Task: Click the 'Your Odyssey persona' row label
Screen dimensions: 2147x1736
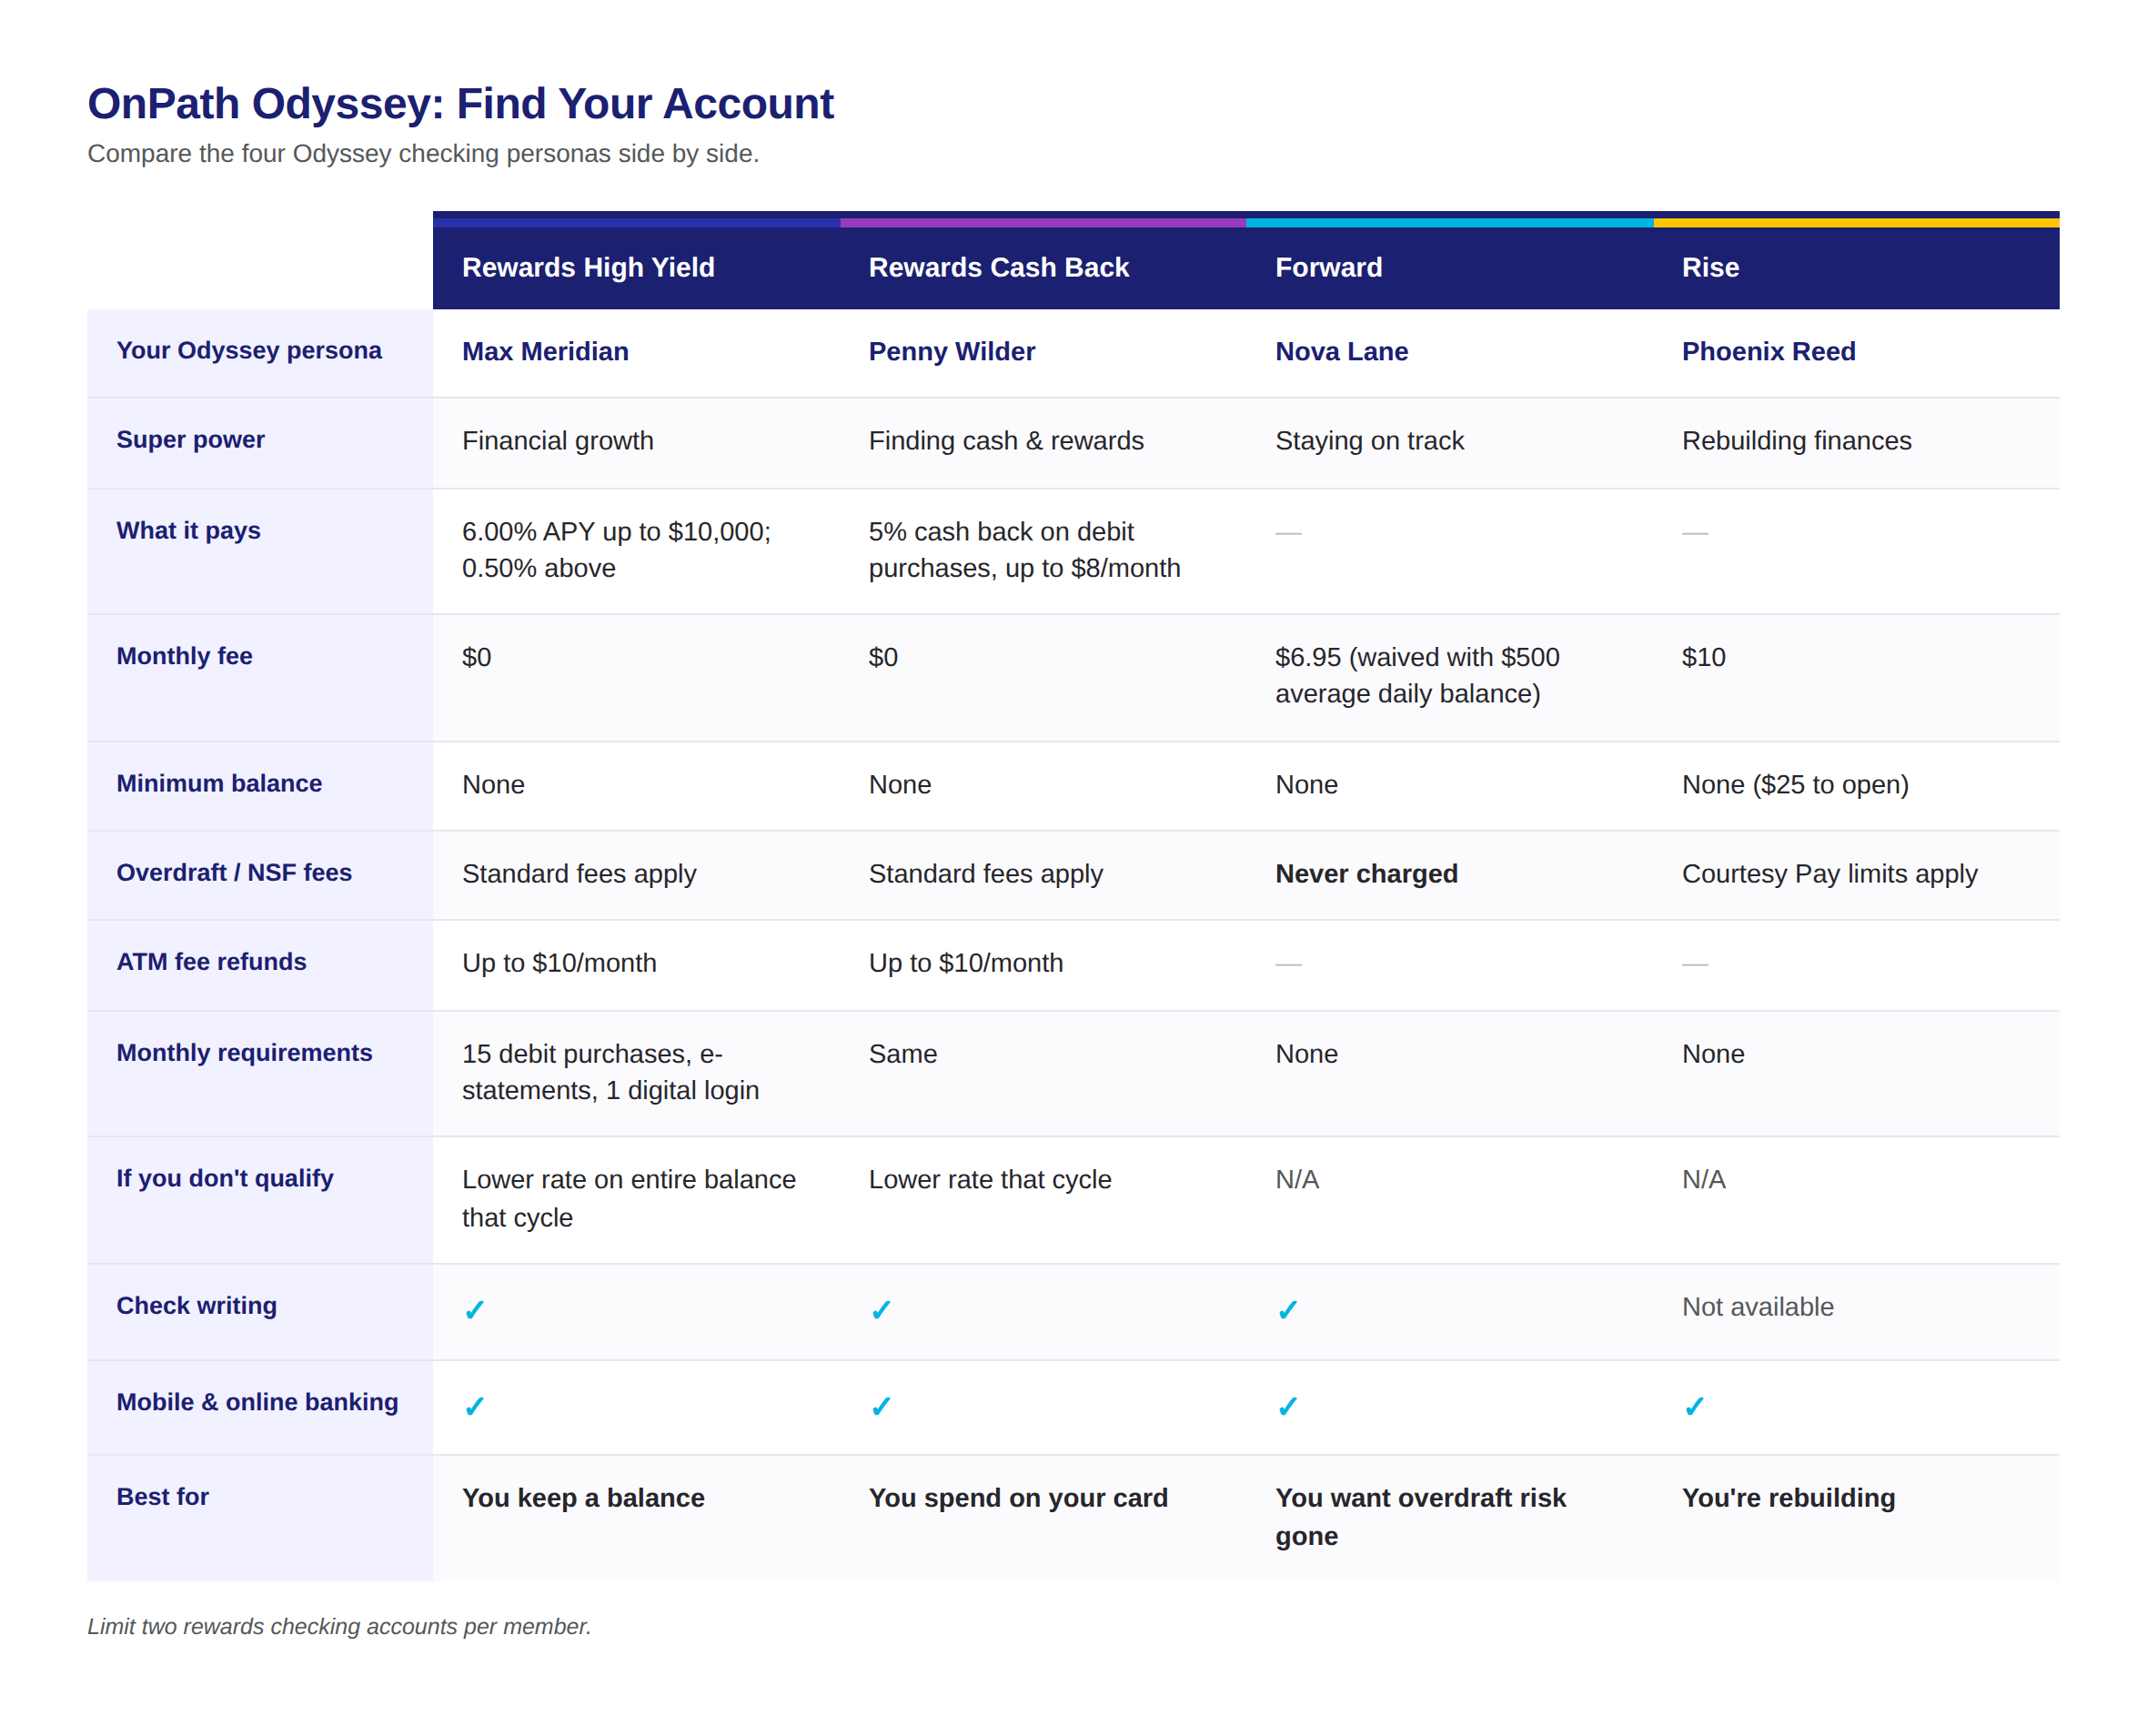Action: 249,350
